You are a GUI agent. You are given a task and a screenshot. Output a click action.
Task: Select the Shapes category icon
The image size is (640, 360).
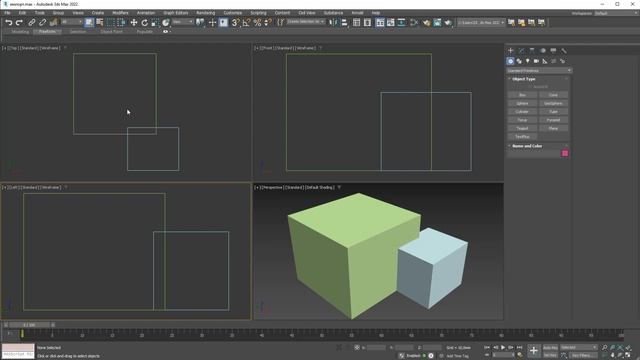[x=519, y=61]
